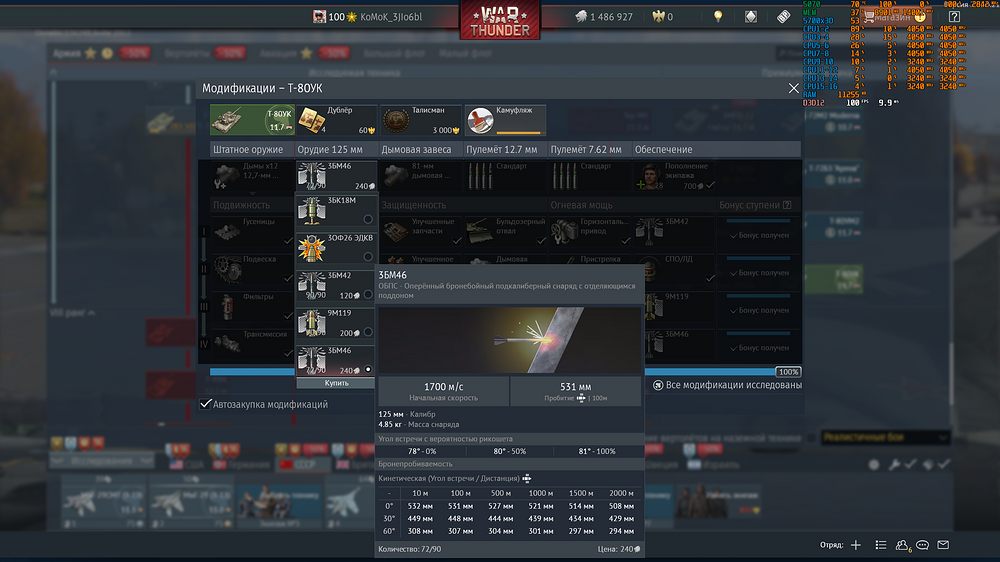Click the 9М119 modification under Огневая мощь
1000x562 pixels.
(x=680, y=307)
